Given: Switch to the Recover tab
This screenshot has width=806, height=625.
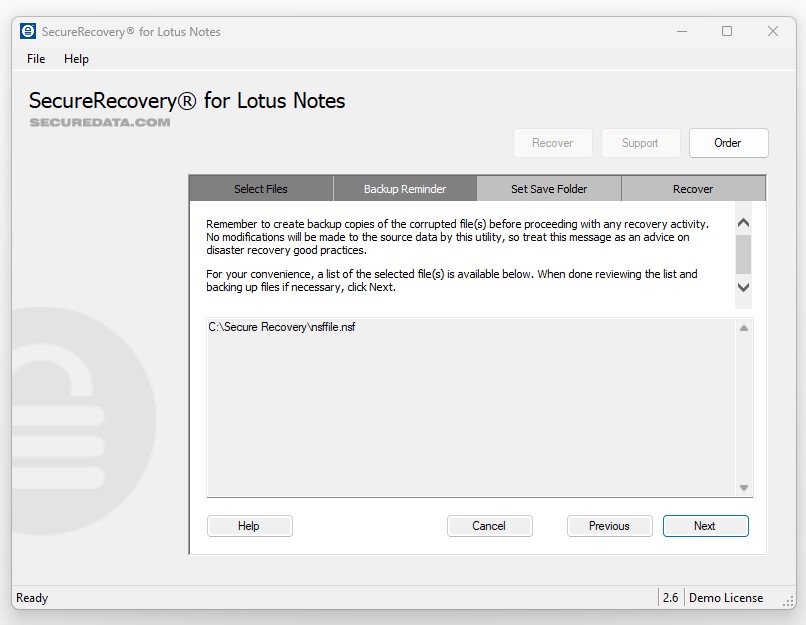Looking at the screenshot, I should (x=693, y=188).
